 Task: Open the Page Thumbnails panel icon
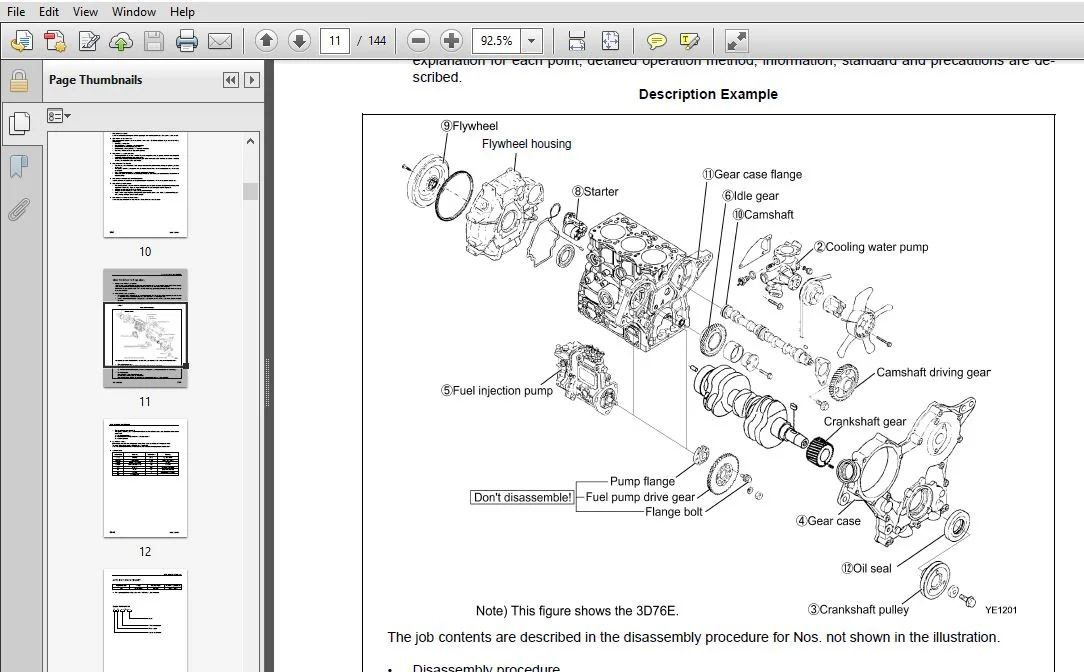(19, 123)
